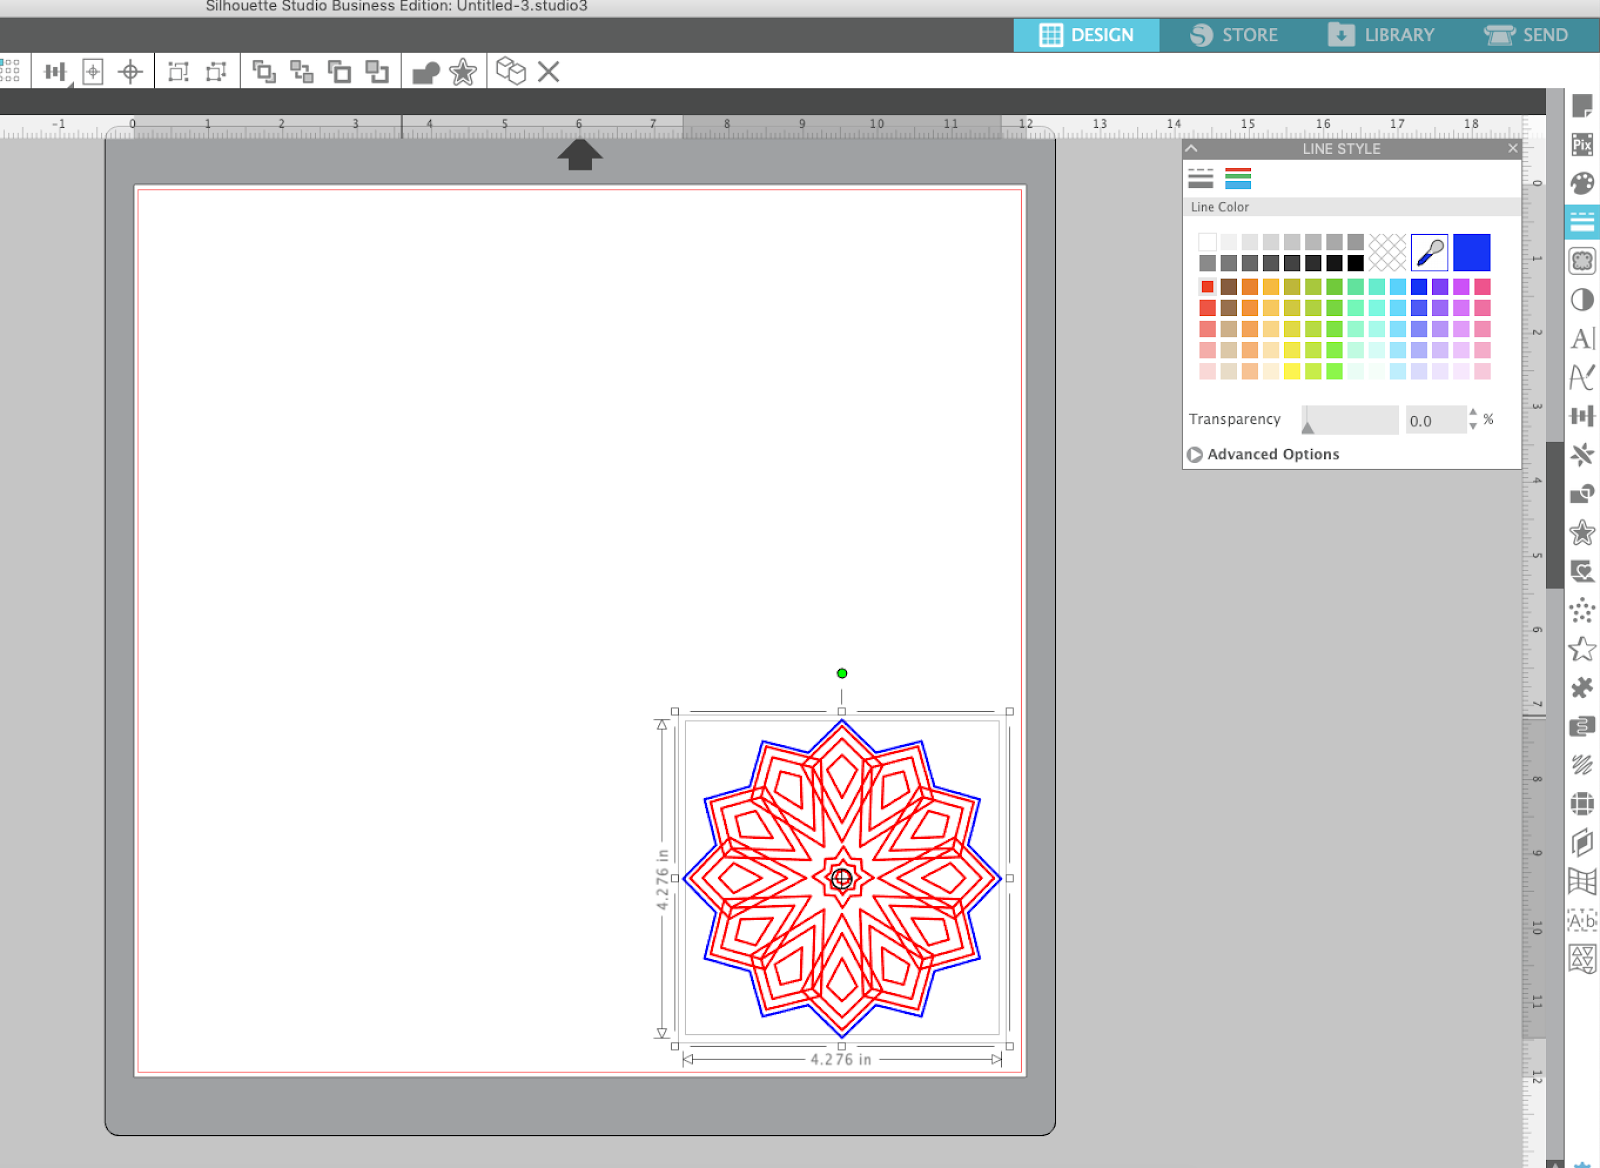This screenshot has width=1600, height=1168.
Task: Open the Page Setup panel at top of sidebar
Action: [x=1583, y=108]
